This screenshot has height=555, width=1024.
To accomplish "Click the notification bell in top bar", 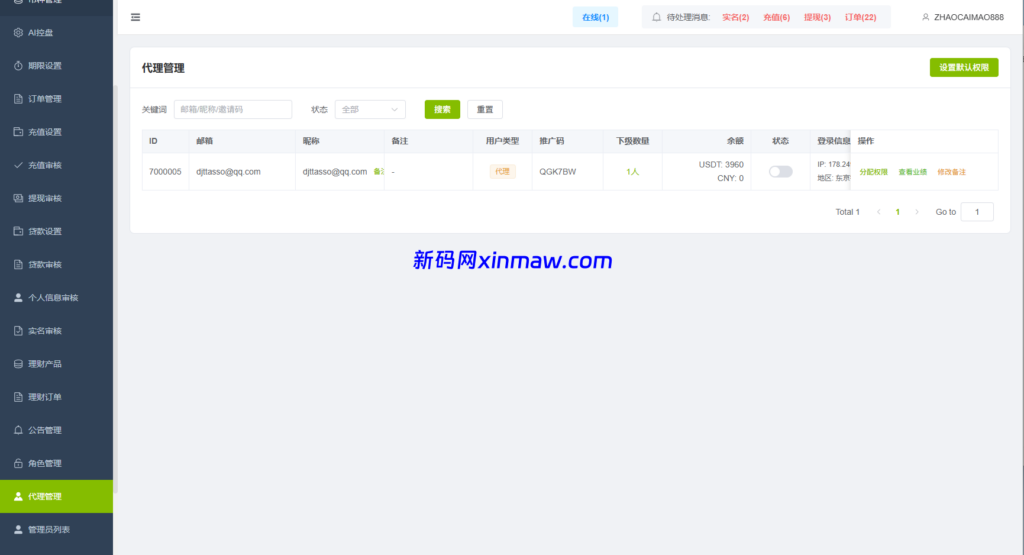I will tap(656, 17).
